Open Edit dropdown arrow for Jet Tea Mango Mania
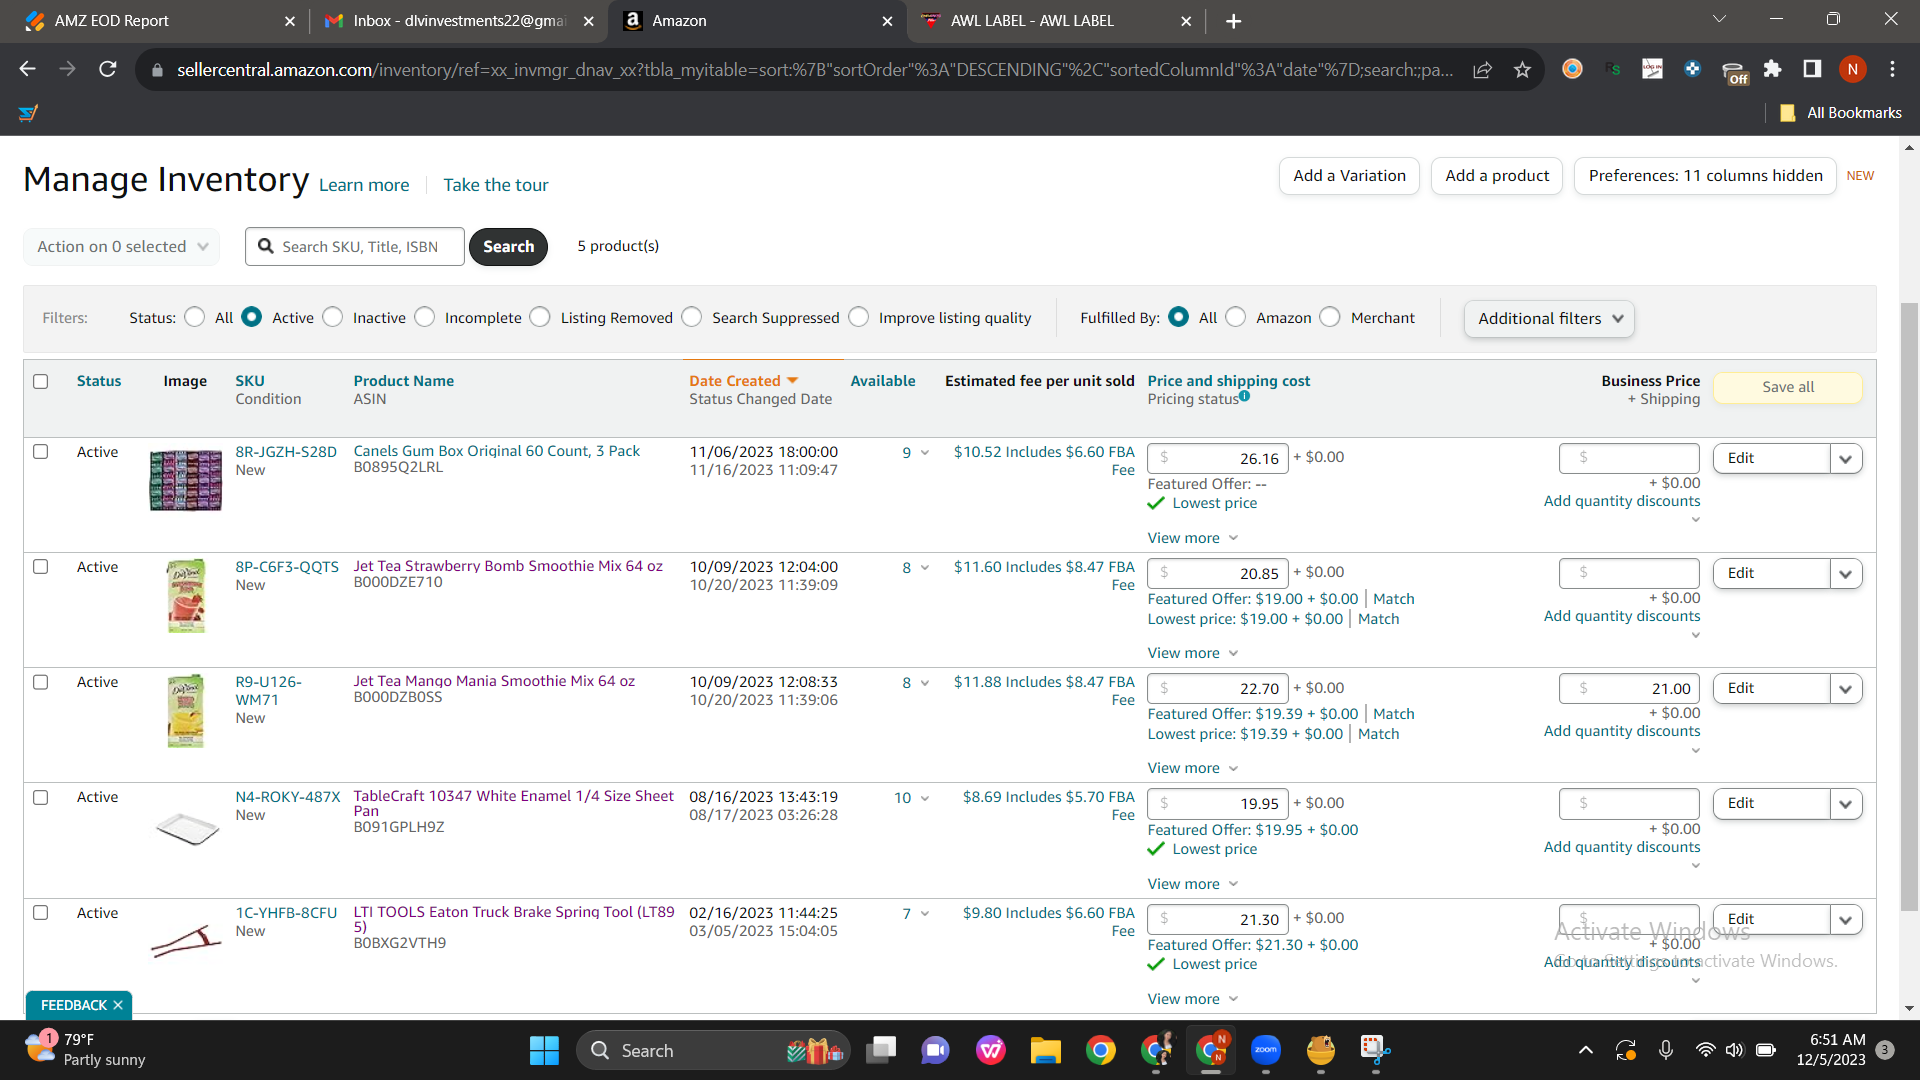This screenshot has height=1080, width=1920. (1846, 689)
